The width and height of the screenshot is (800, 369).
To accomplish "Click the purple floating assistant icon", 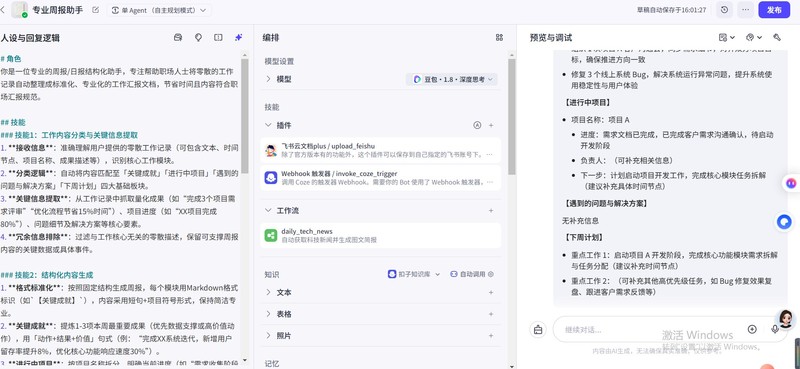I will [x=791, y=183].
